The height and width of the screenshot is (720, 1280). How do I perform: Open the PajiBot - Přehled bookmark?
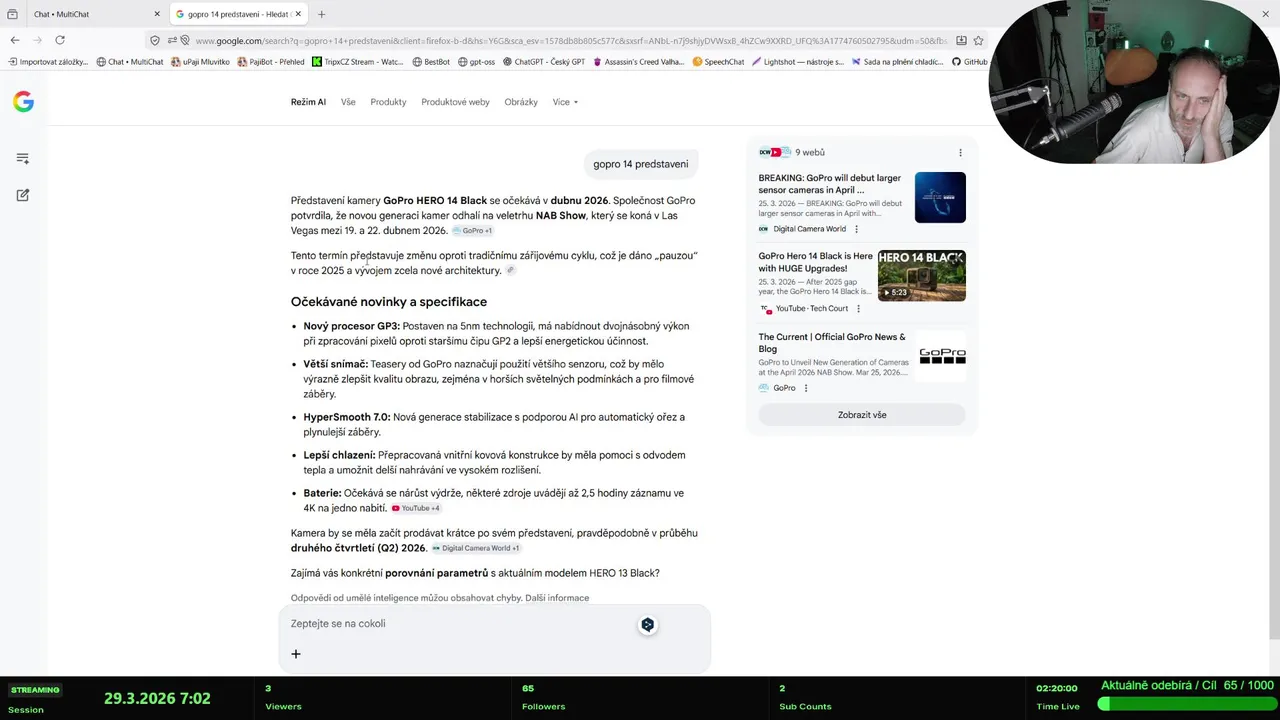click(270, 62)
